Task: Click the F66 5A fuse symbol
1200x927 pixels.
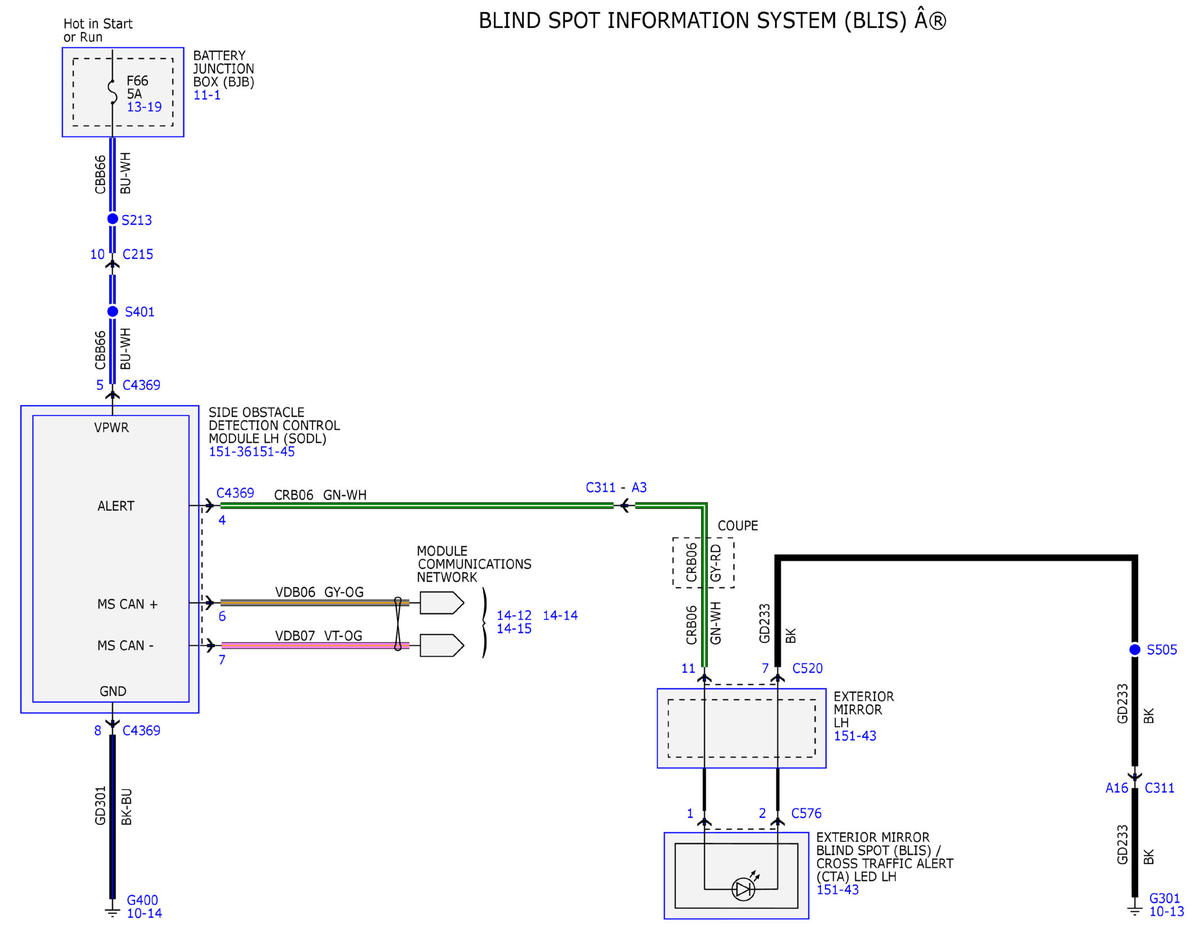Action: click(x=112, y=91)
